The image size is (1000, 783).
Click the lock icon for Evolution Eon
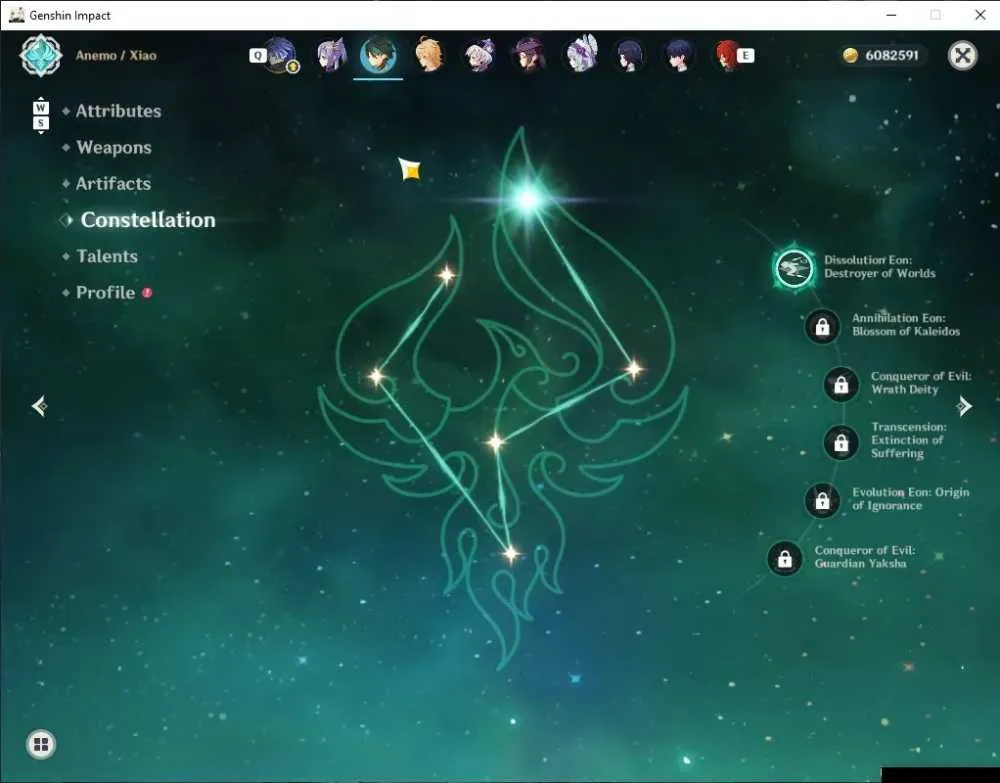(x=823, y=501)
